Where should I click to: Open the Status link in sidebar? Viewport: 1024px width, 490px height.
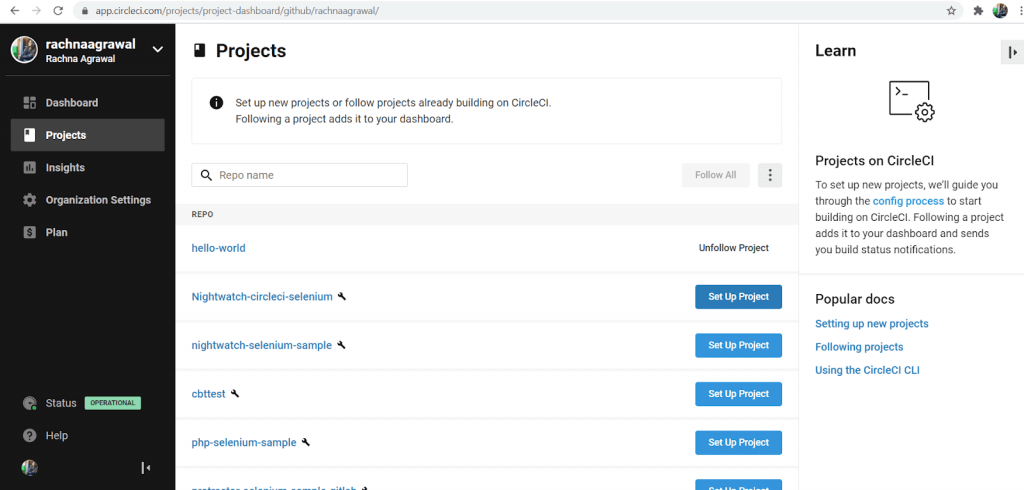pos(61,403)
